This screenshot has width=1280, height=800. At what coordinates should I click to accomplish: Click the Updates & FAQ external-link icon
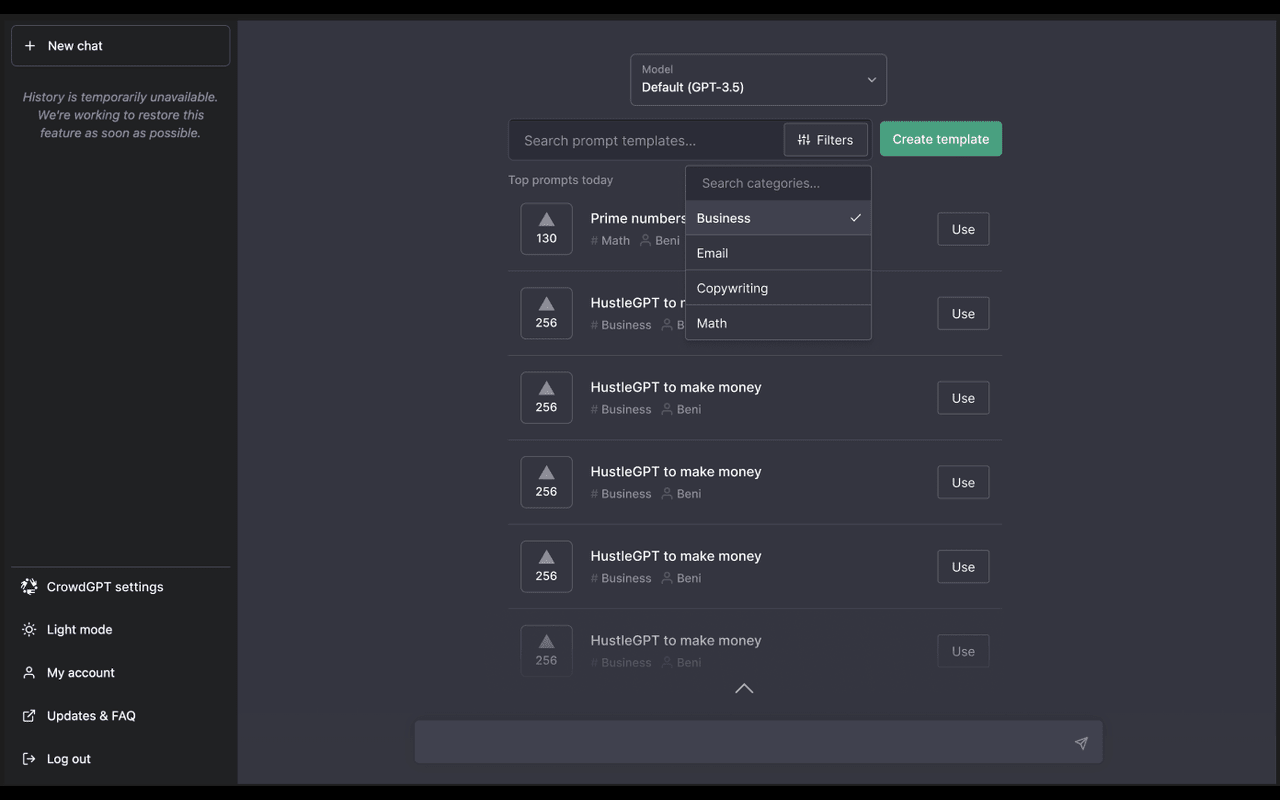tap(29, 715)
